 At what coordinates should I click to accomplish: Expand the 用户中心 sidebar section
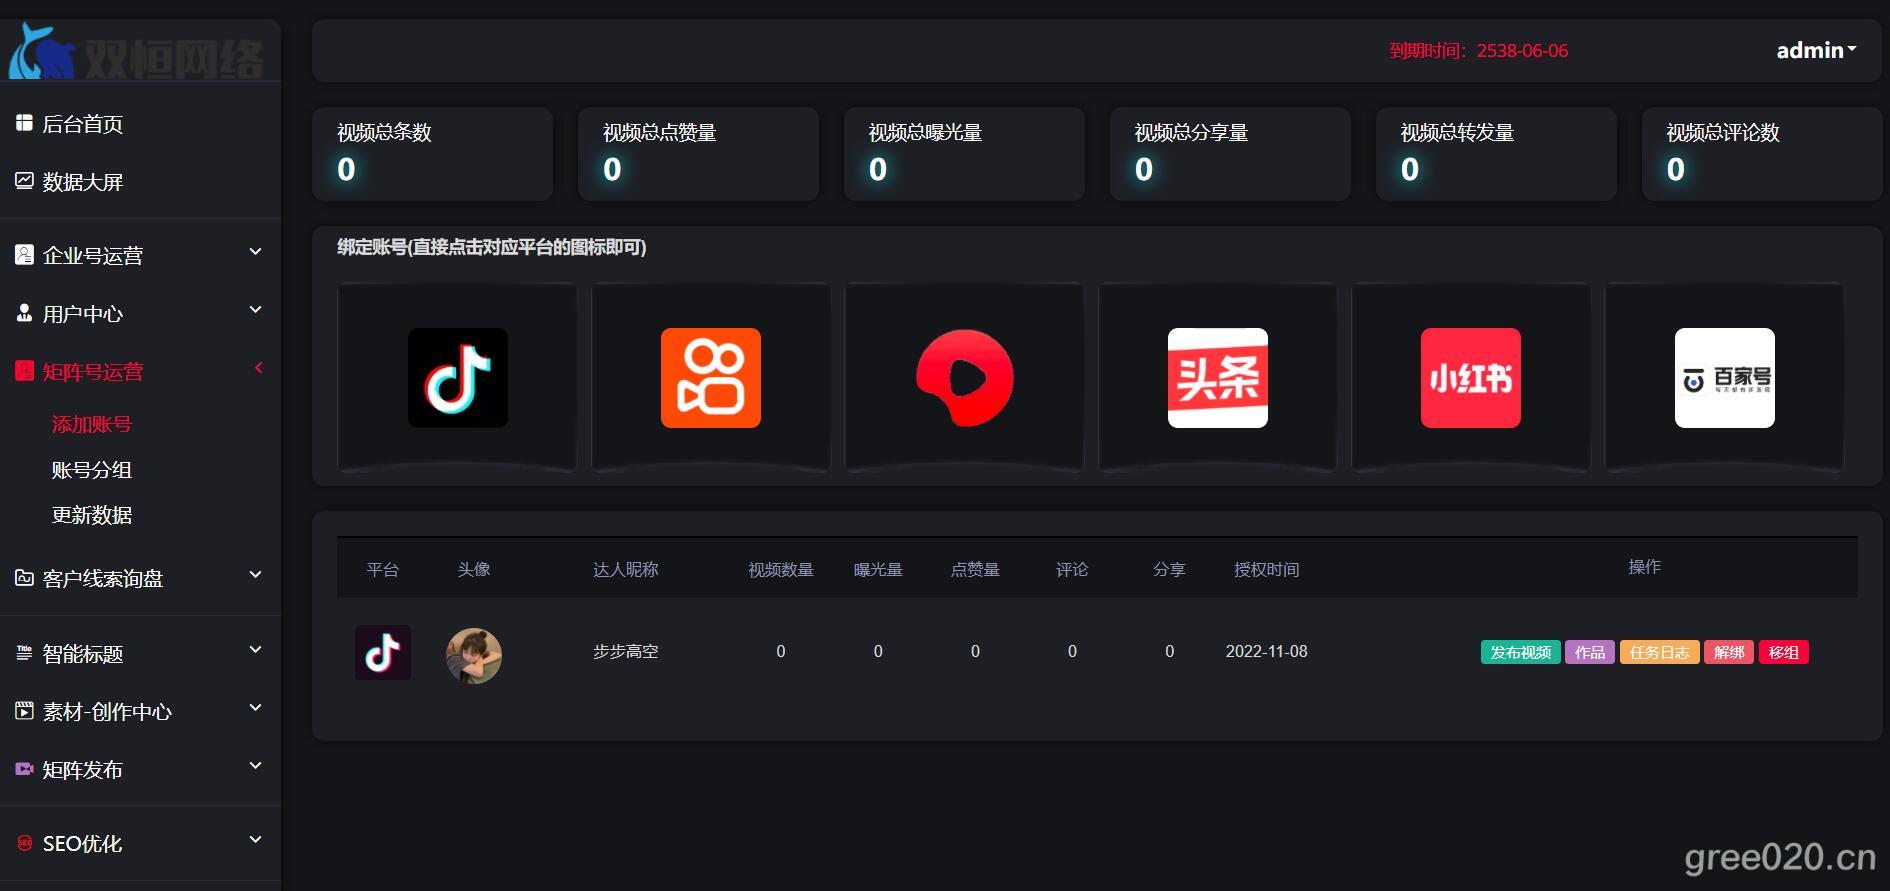click(140, 313)
